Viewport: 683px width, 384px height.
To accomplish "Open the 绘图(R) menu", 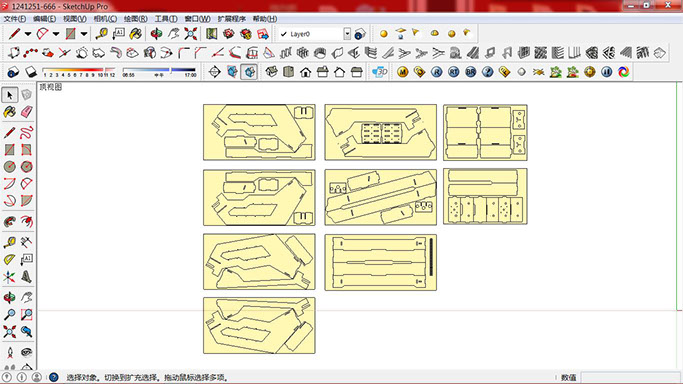I will click(135, 19).
